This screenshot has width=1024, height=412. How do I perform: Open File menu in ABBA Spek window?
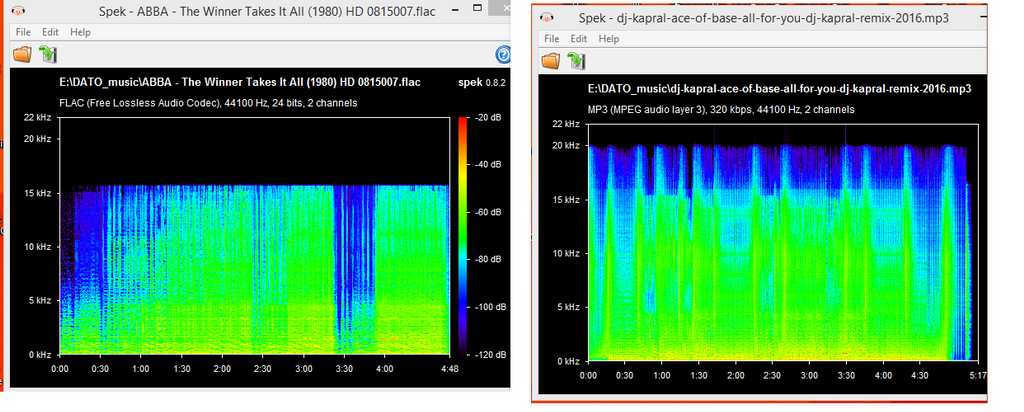(x=24, y=32)
